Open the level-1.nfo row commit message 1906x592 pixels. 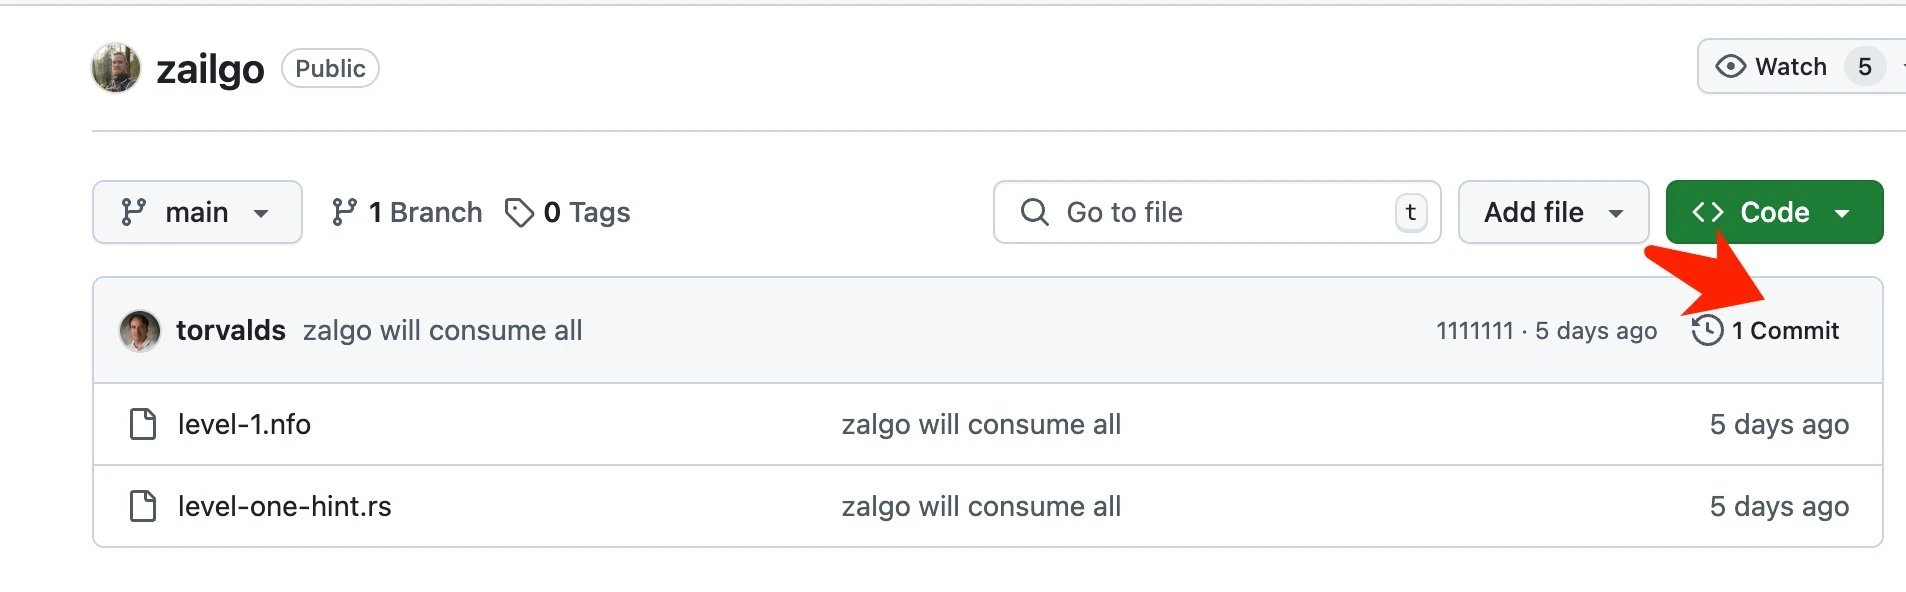981,424
